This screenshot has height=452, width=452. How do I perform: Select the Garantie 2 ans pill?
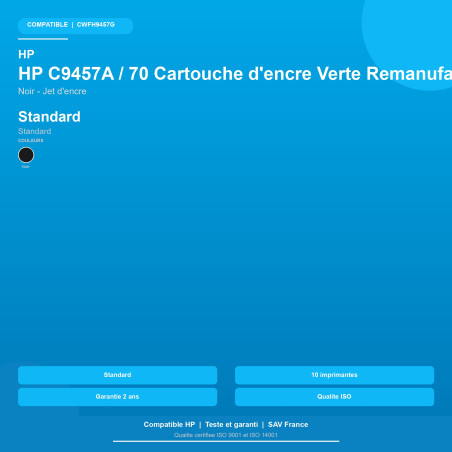[x=117, y=397]
